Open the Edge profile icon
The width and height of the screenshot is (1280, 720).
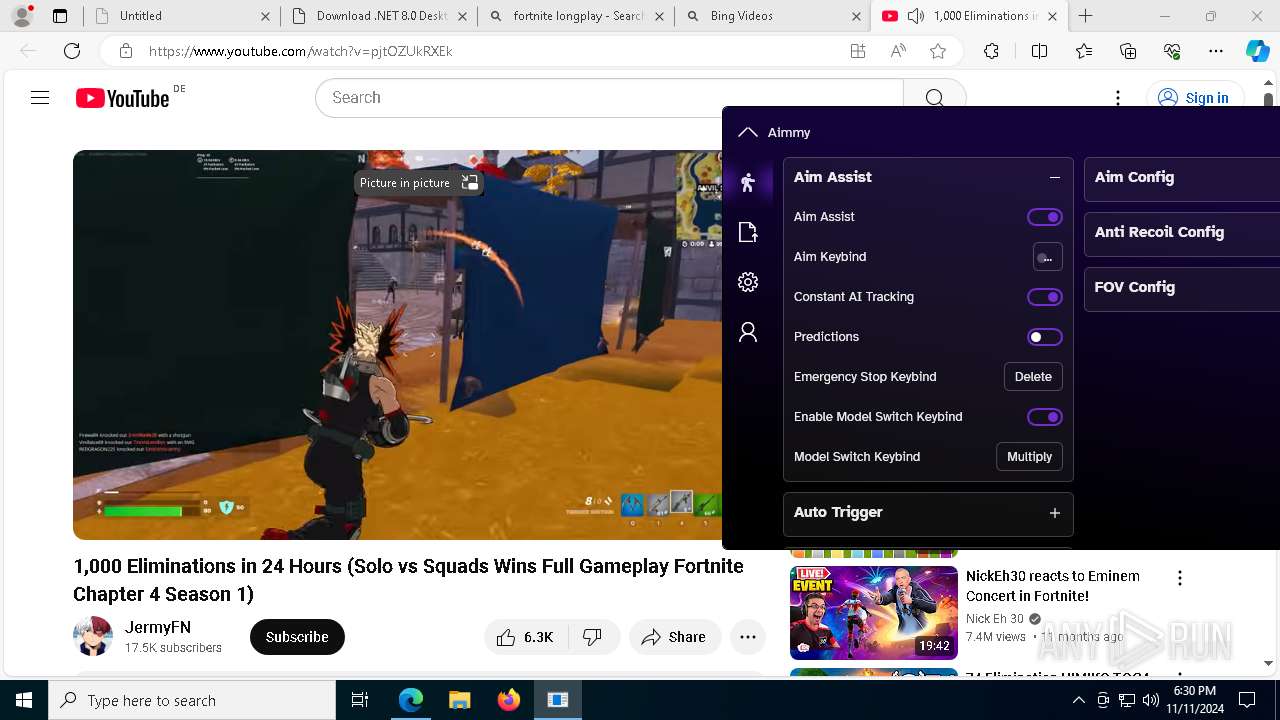pyautogui.click(x=22, y=16)
